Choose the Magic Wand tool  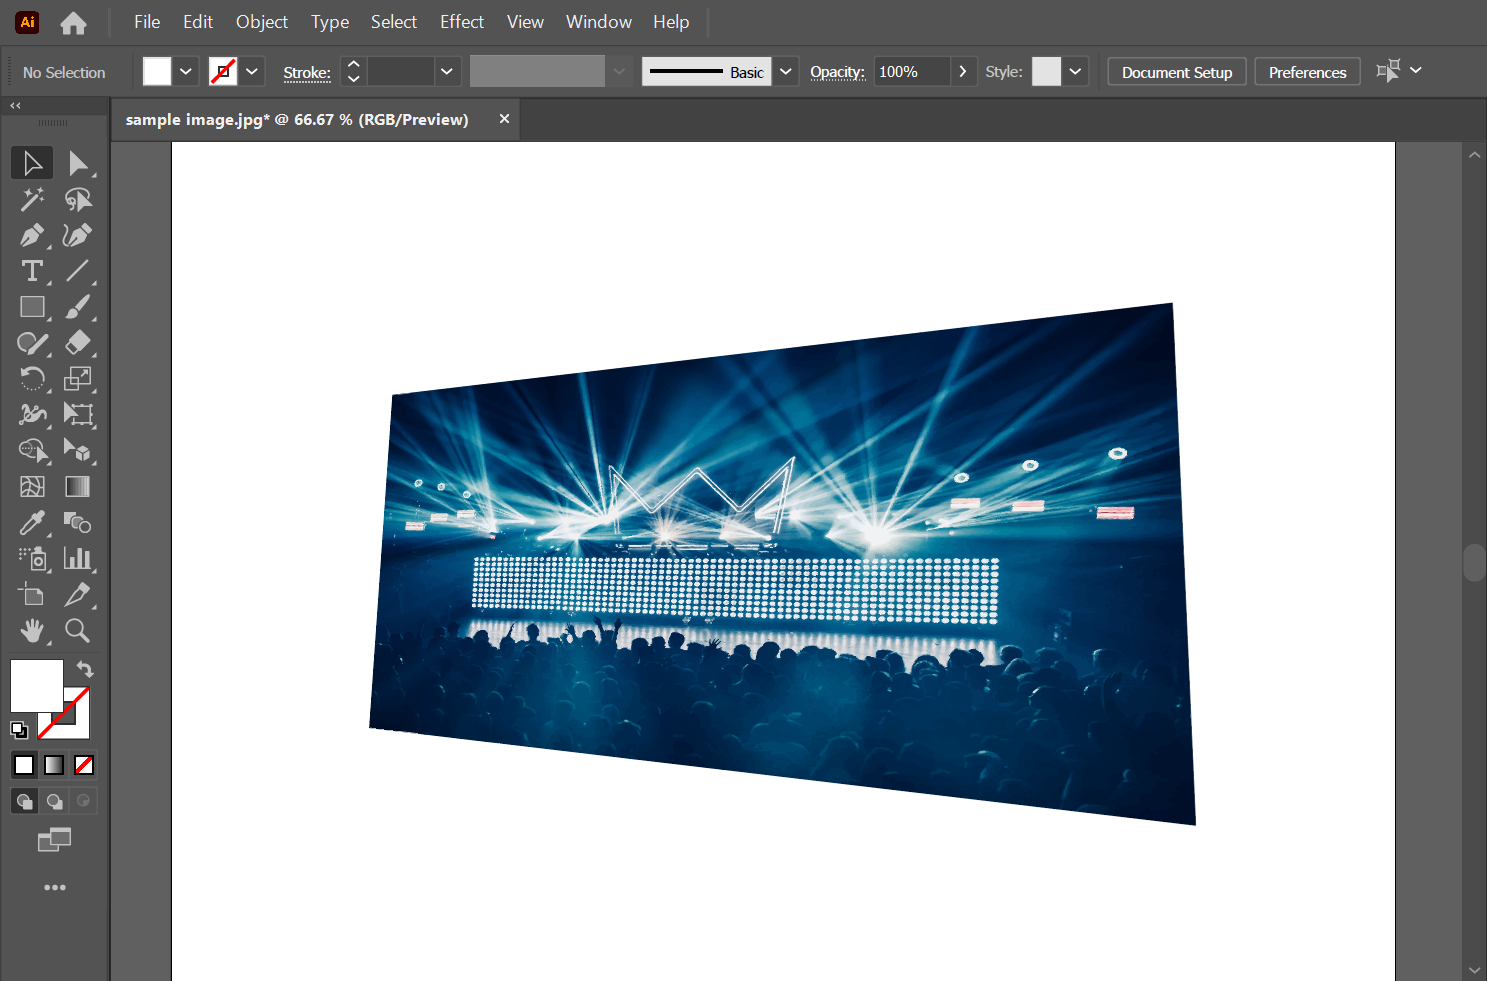[32, 199]
